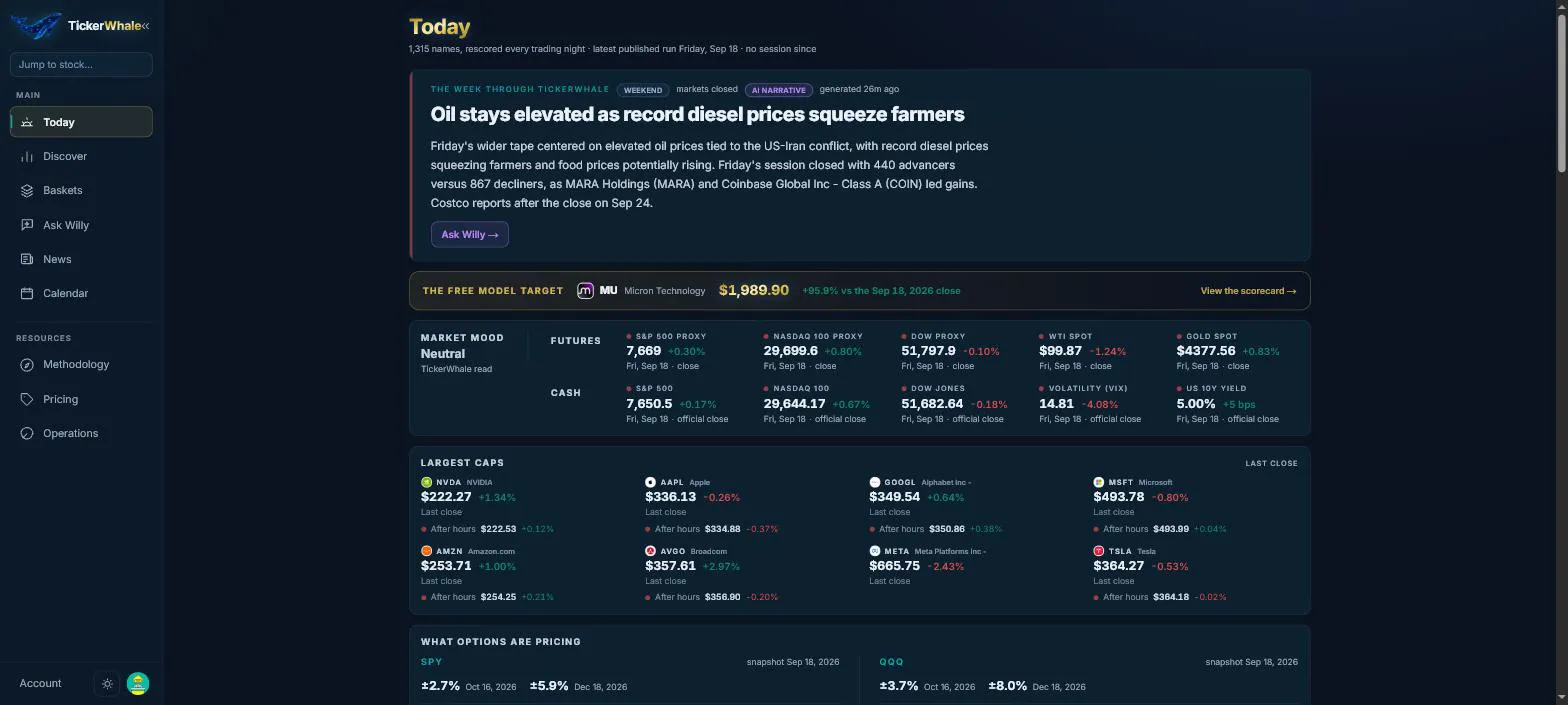Open the Methodology page
The width and height of the screenshot is (1568, 705).
81,364
